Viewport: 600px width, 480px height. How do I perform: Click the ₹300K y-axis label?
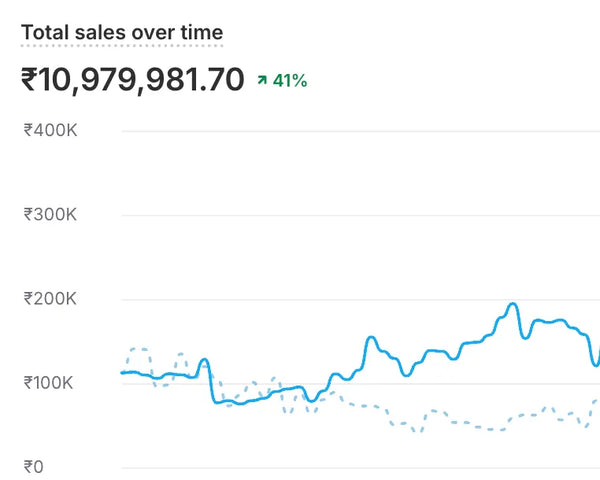(50, 215)
